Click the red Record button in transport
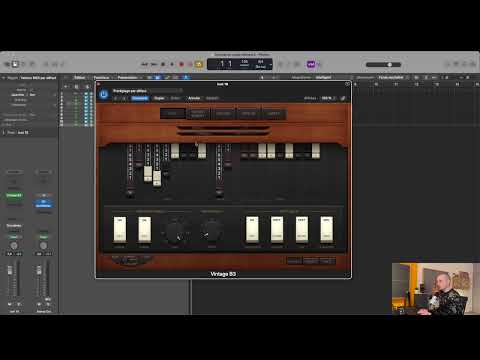480x360 pixels. [182, 64]
